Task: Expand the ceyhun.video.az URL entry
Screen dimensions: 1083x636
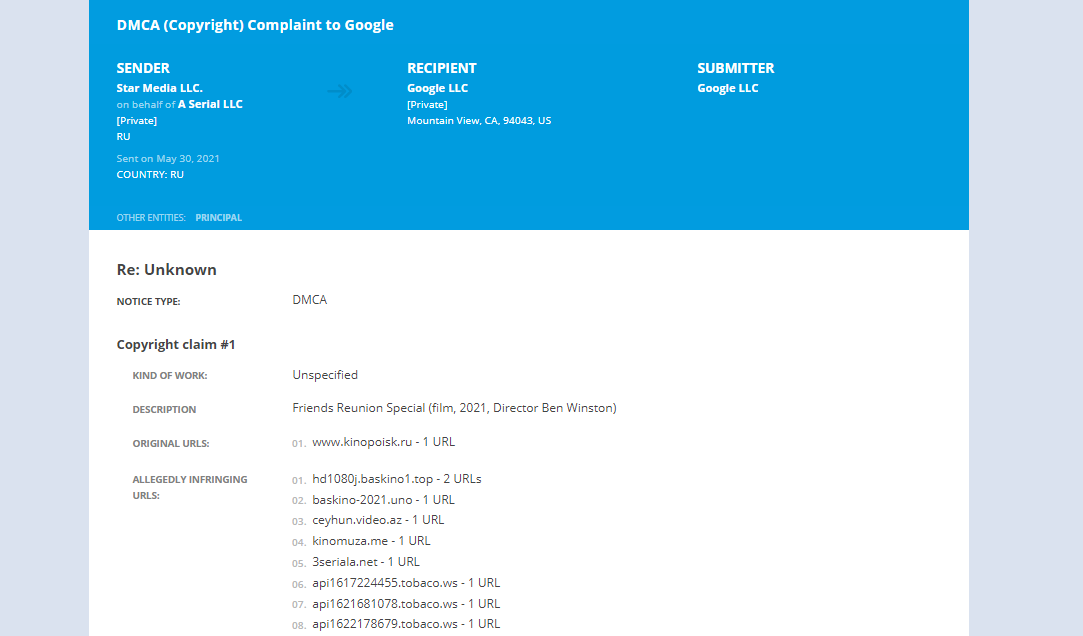Action: point(378,520)
